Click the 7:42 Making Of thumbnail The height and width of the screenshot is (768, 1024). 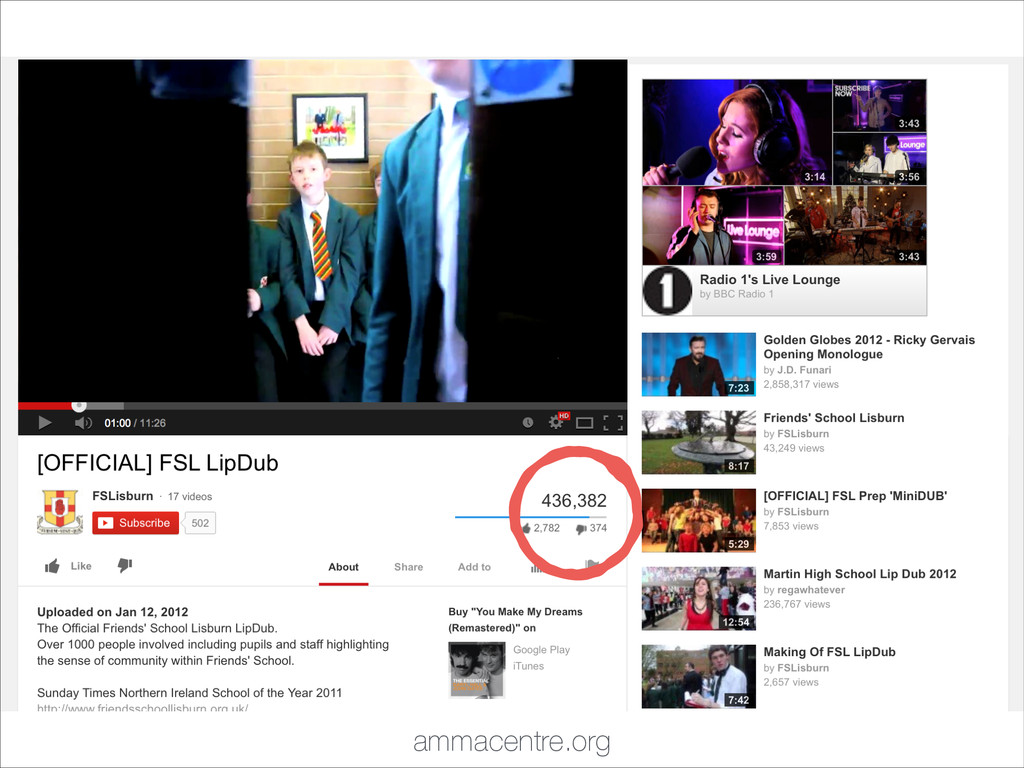point(699,677)
